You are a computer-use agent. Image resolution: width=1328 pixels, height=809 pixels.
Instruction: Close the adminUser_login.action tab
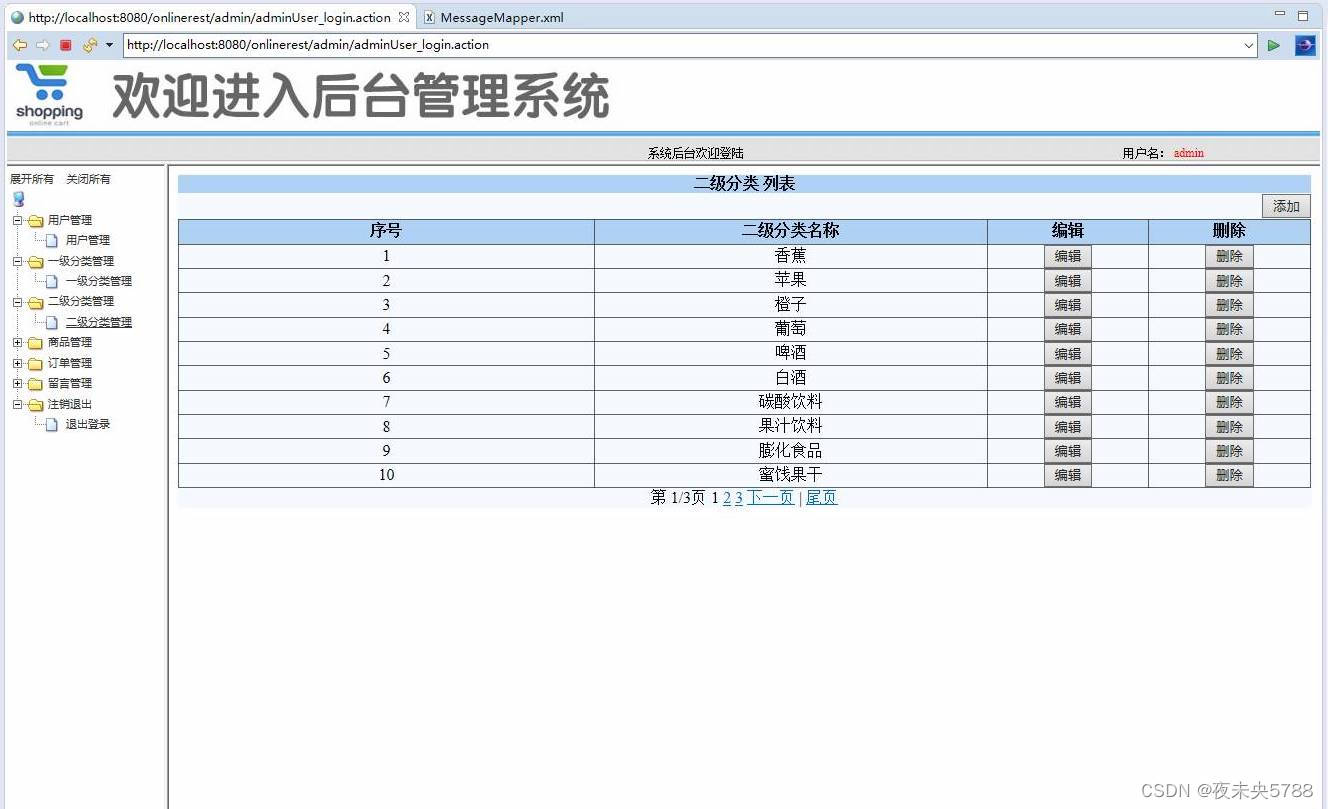[x=404, y=17]
